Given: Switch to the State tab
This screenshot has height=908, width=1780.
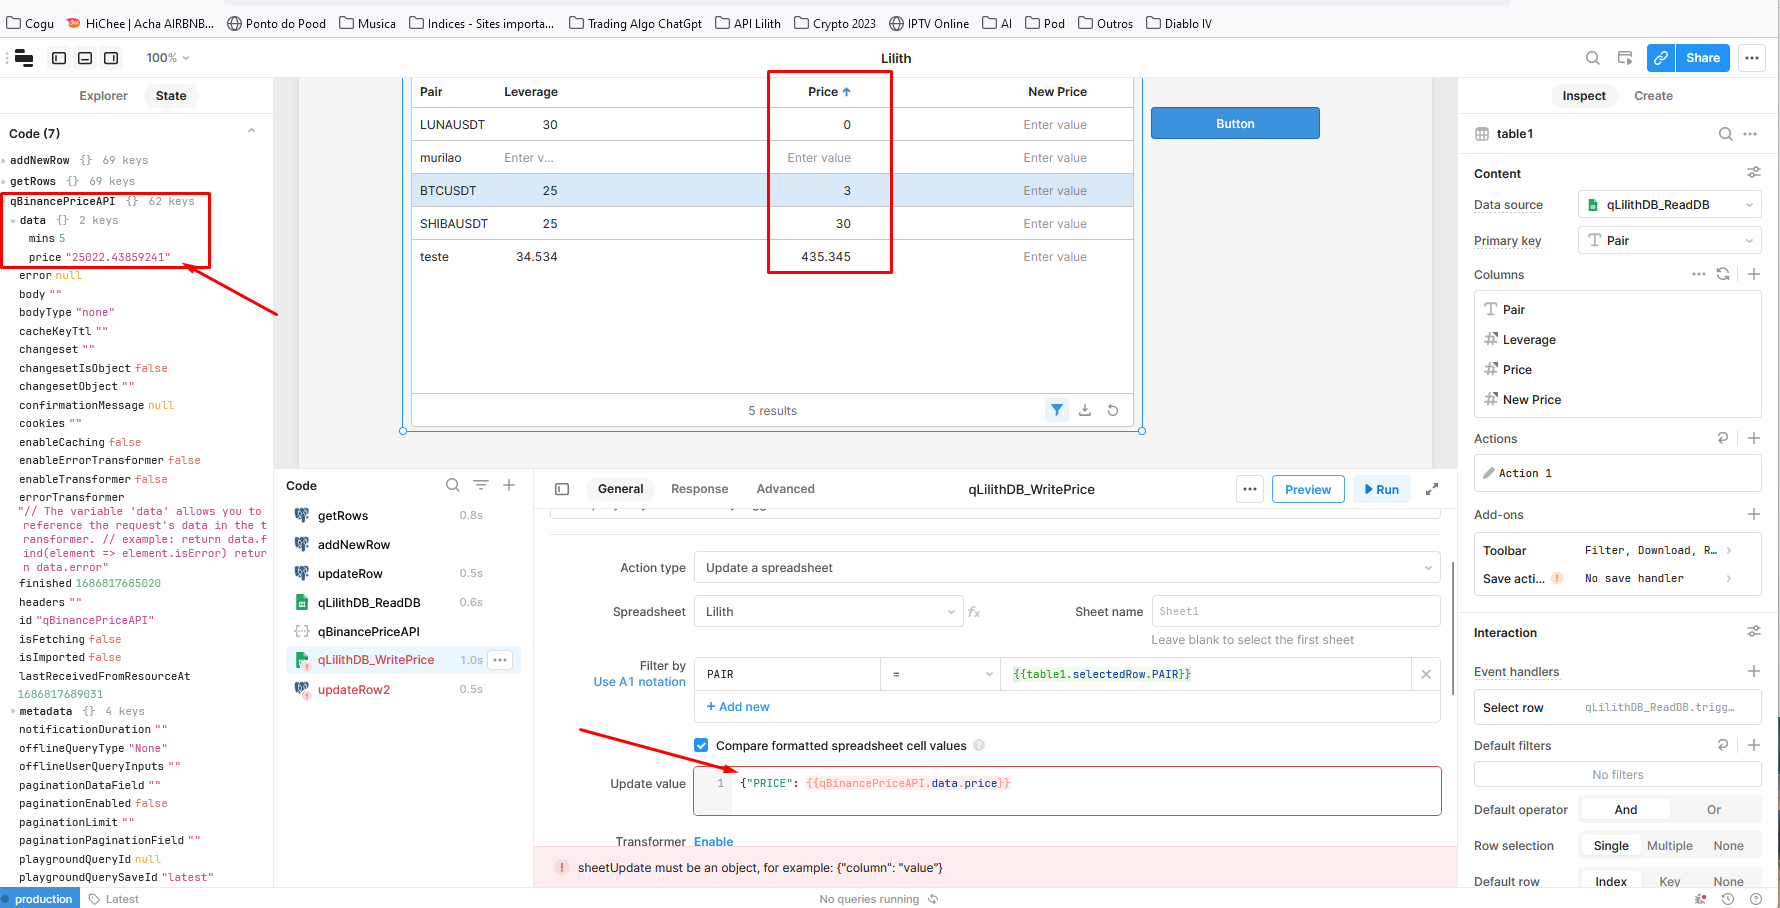Looking at the screenshot, I should pos(171,96).
